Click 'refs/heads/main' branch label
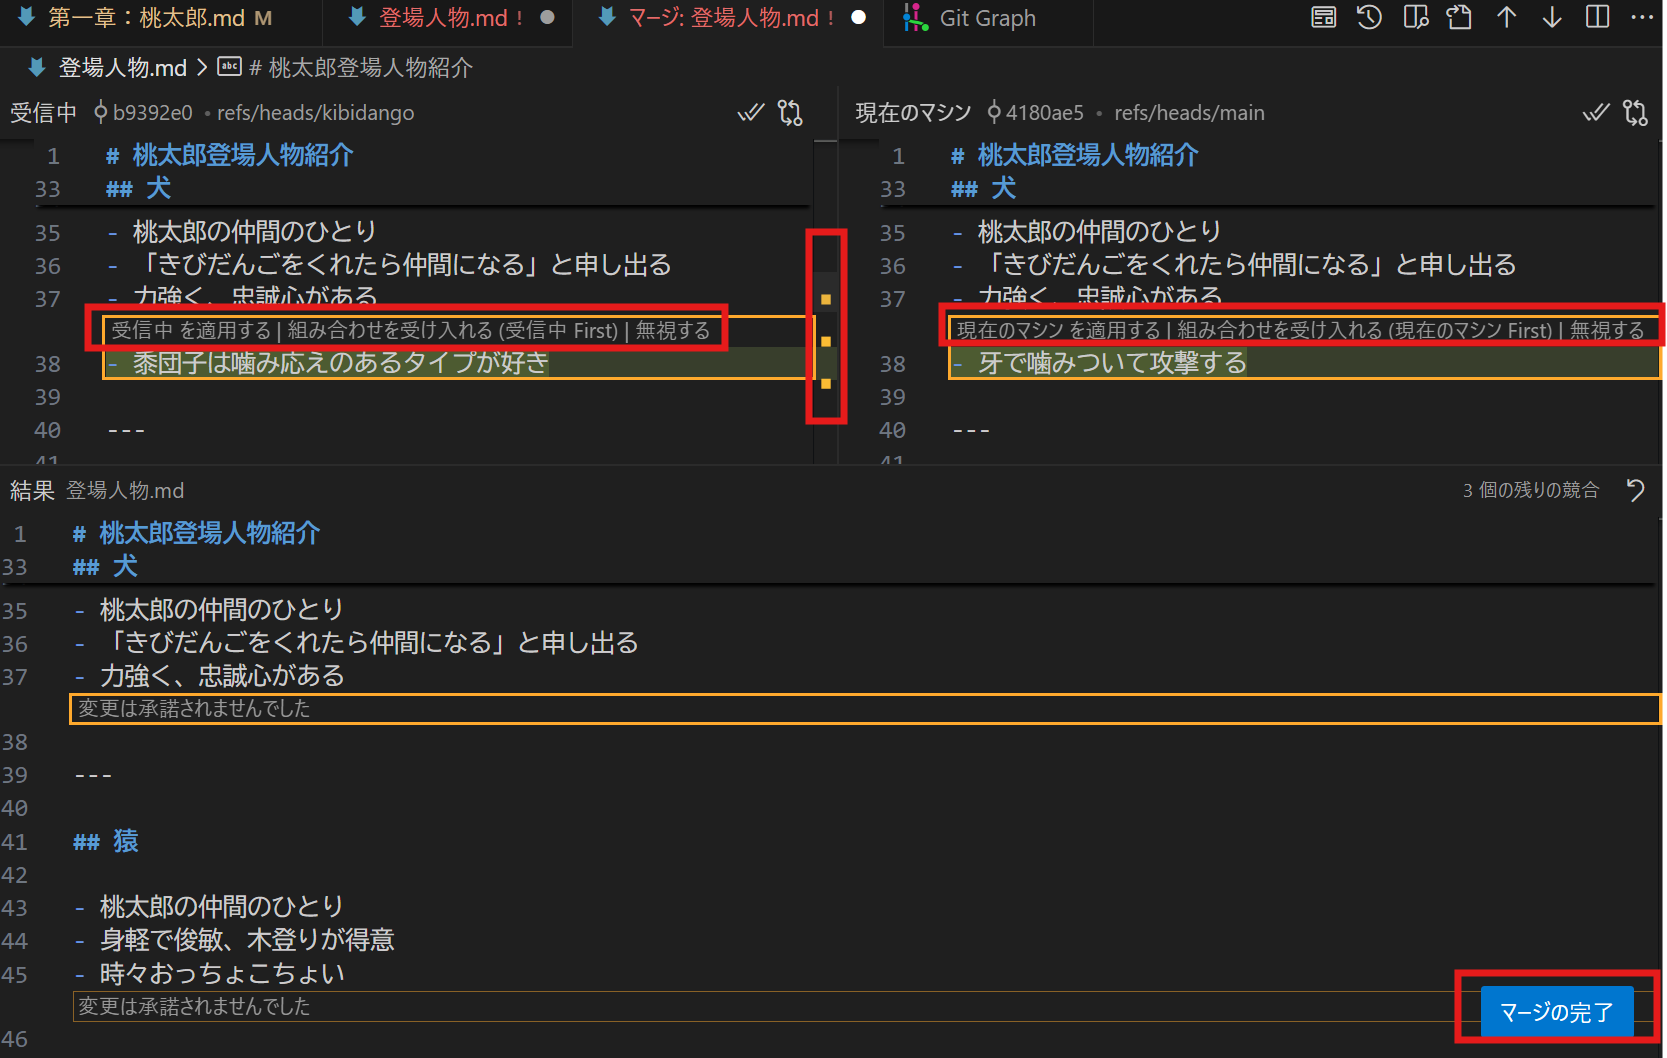This screenshot has width=1667, height=1058. tap(1189, 113)
